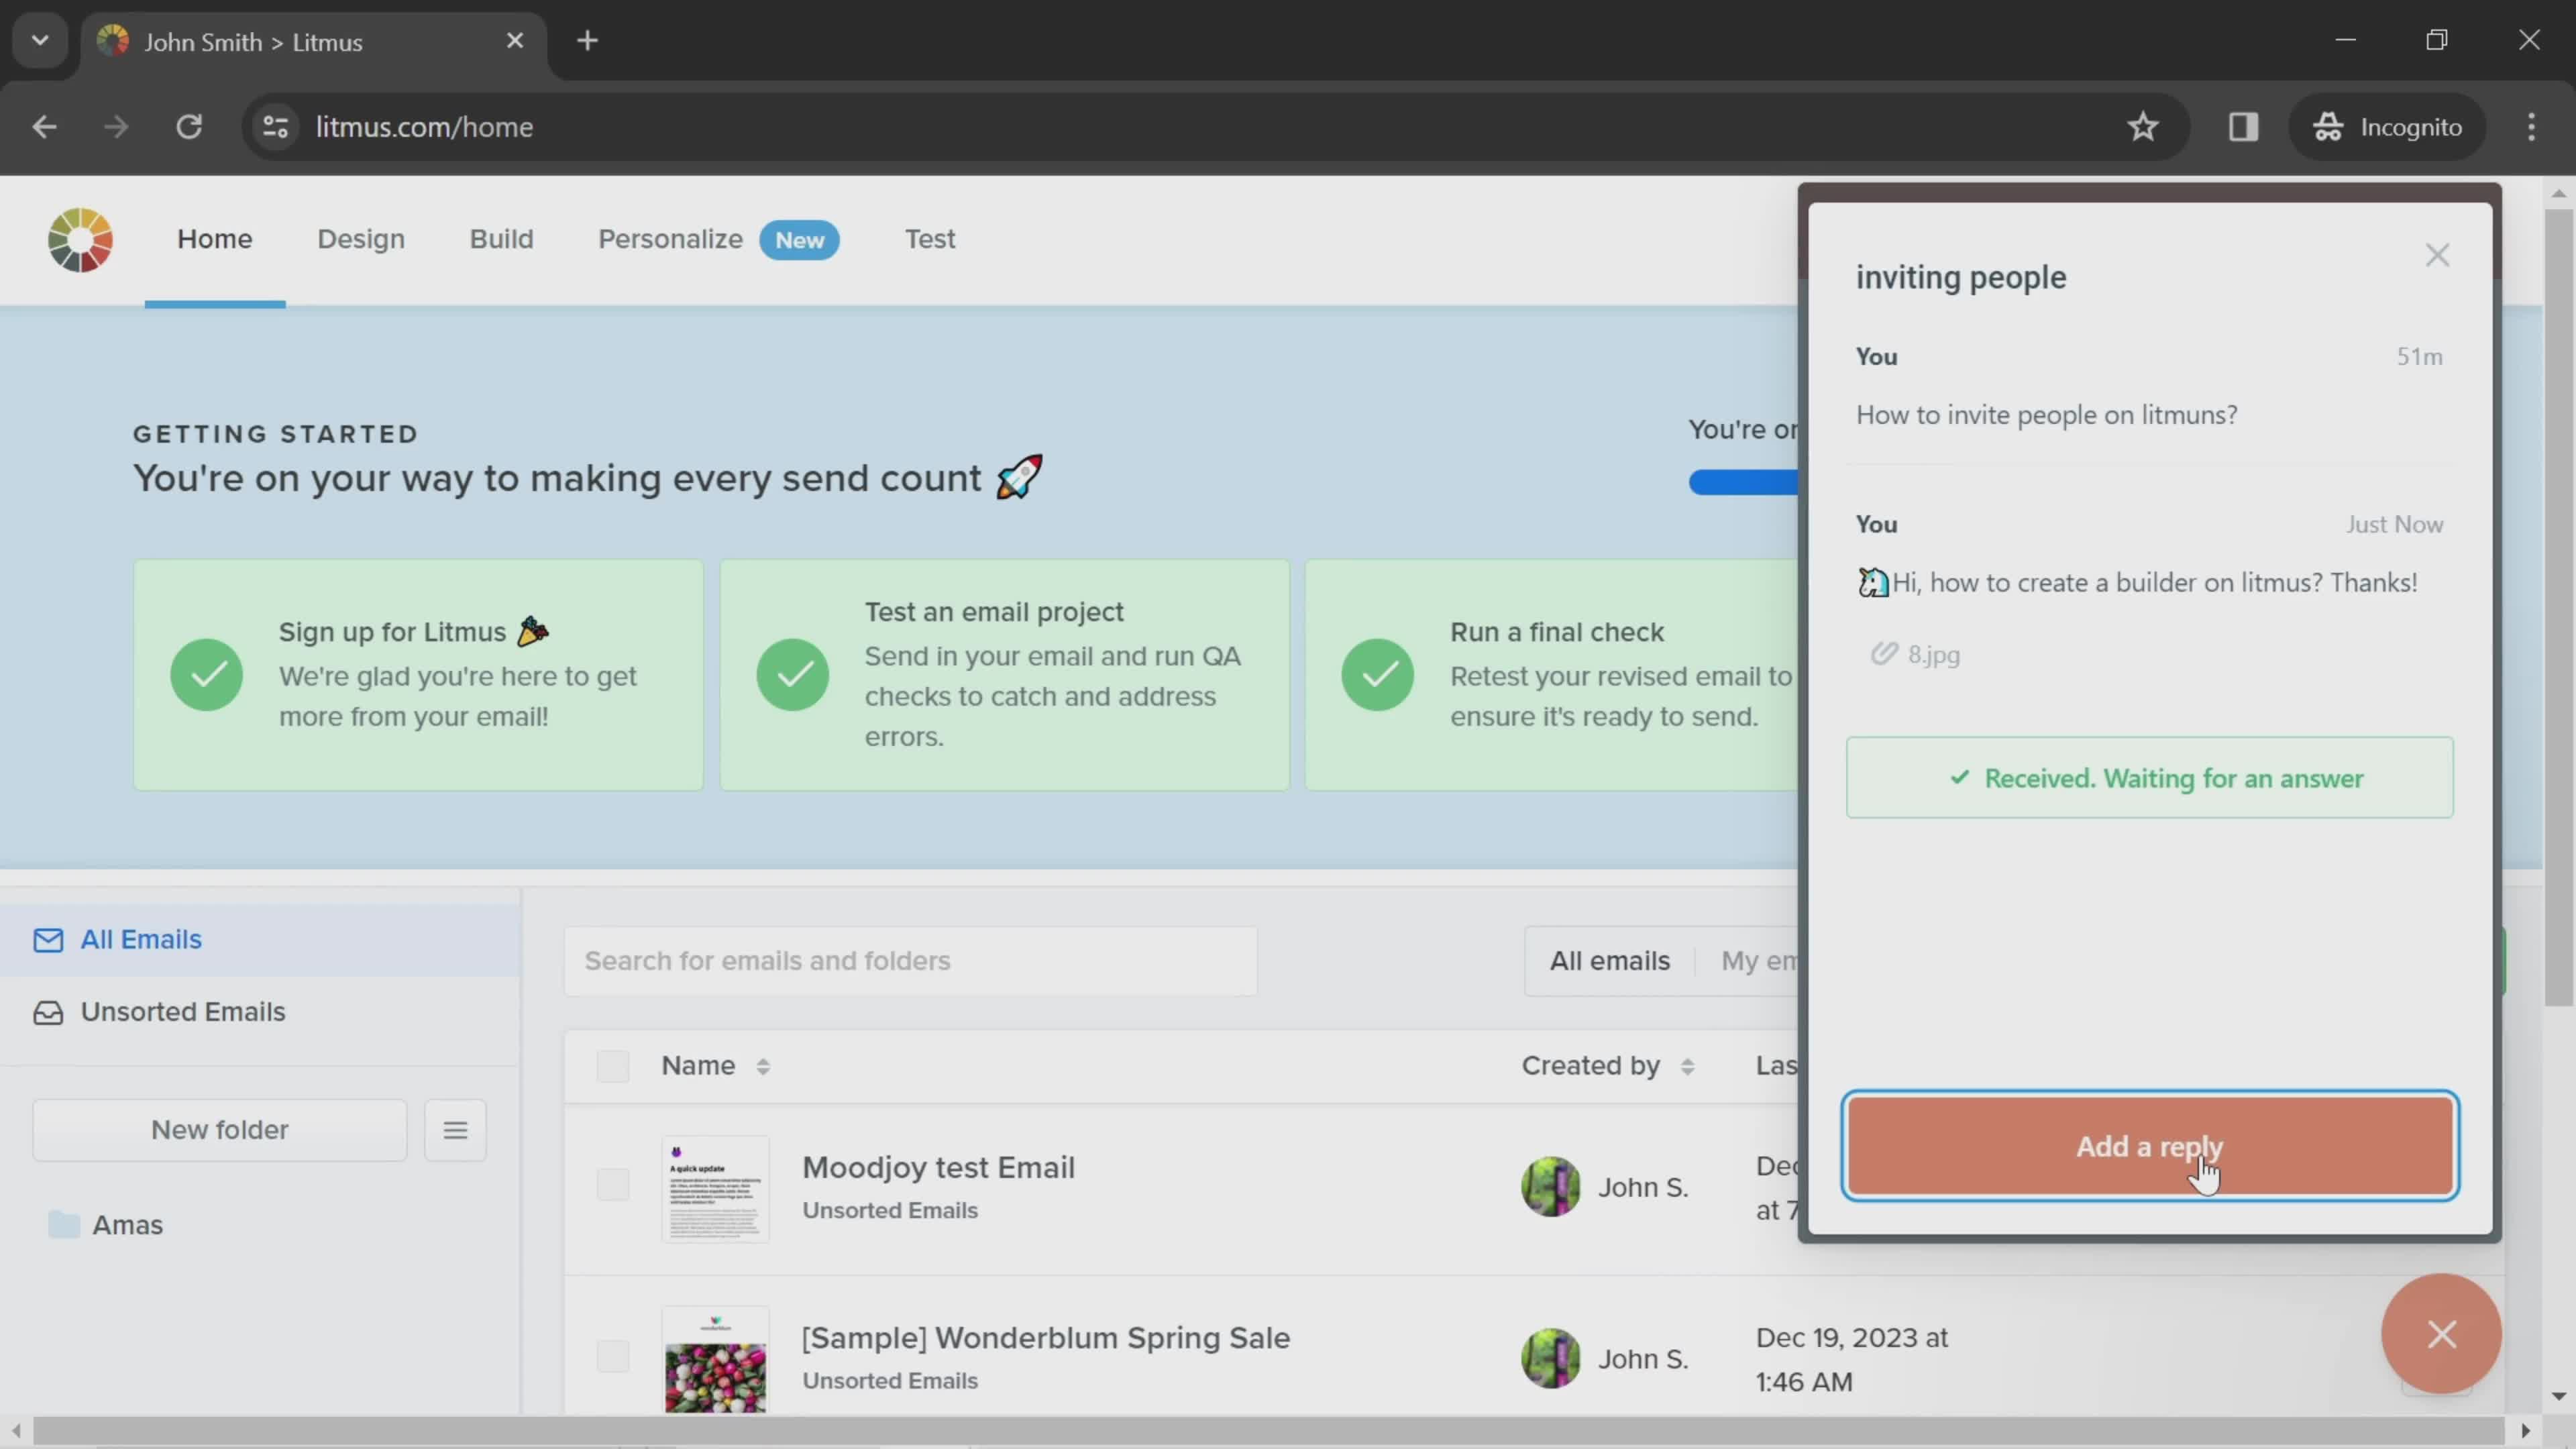Click the Received. Waiting for an answer status

pos(2150,778)
